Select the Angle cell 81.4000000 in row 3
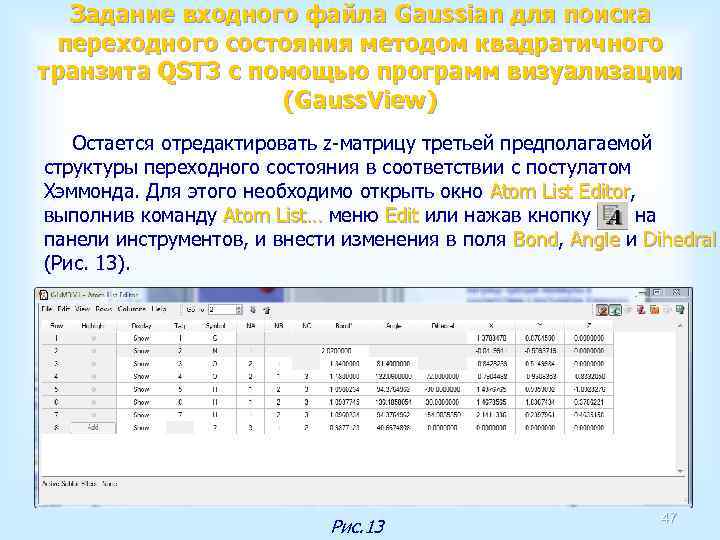Screen dimensions: 720x540 [394, 364]
